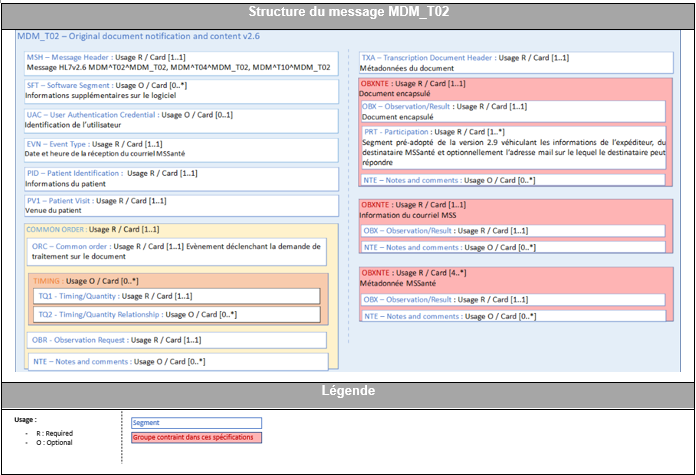Select the TIMING group label

tap(47, 281)
